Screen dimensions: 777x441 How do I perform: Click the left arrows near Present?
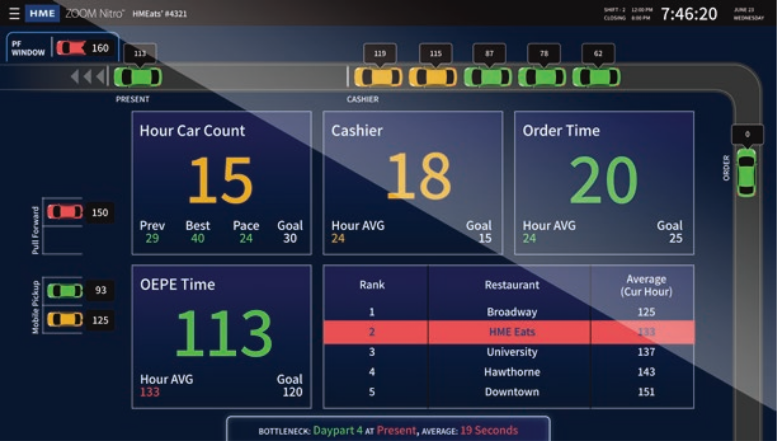[x=88, y=76]
